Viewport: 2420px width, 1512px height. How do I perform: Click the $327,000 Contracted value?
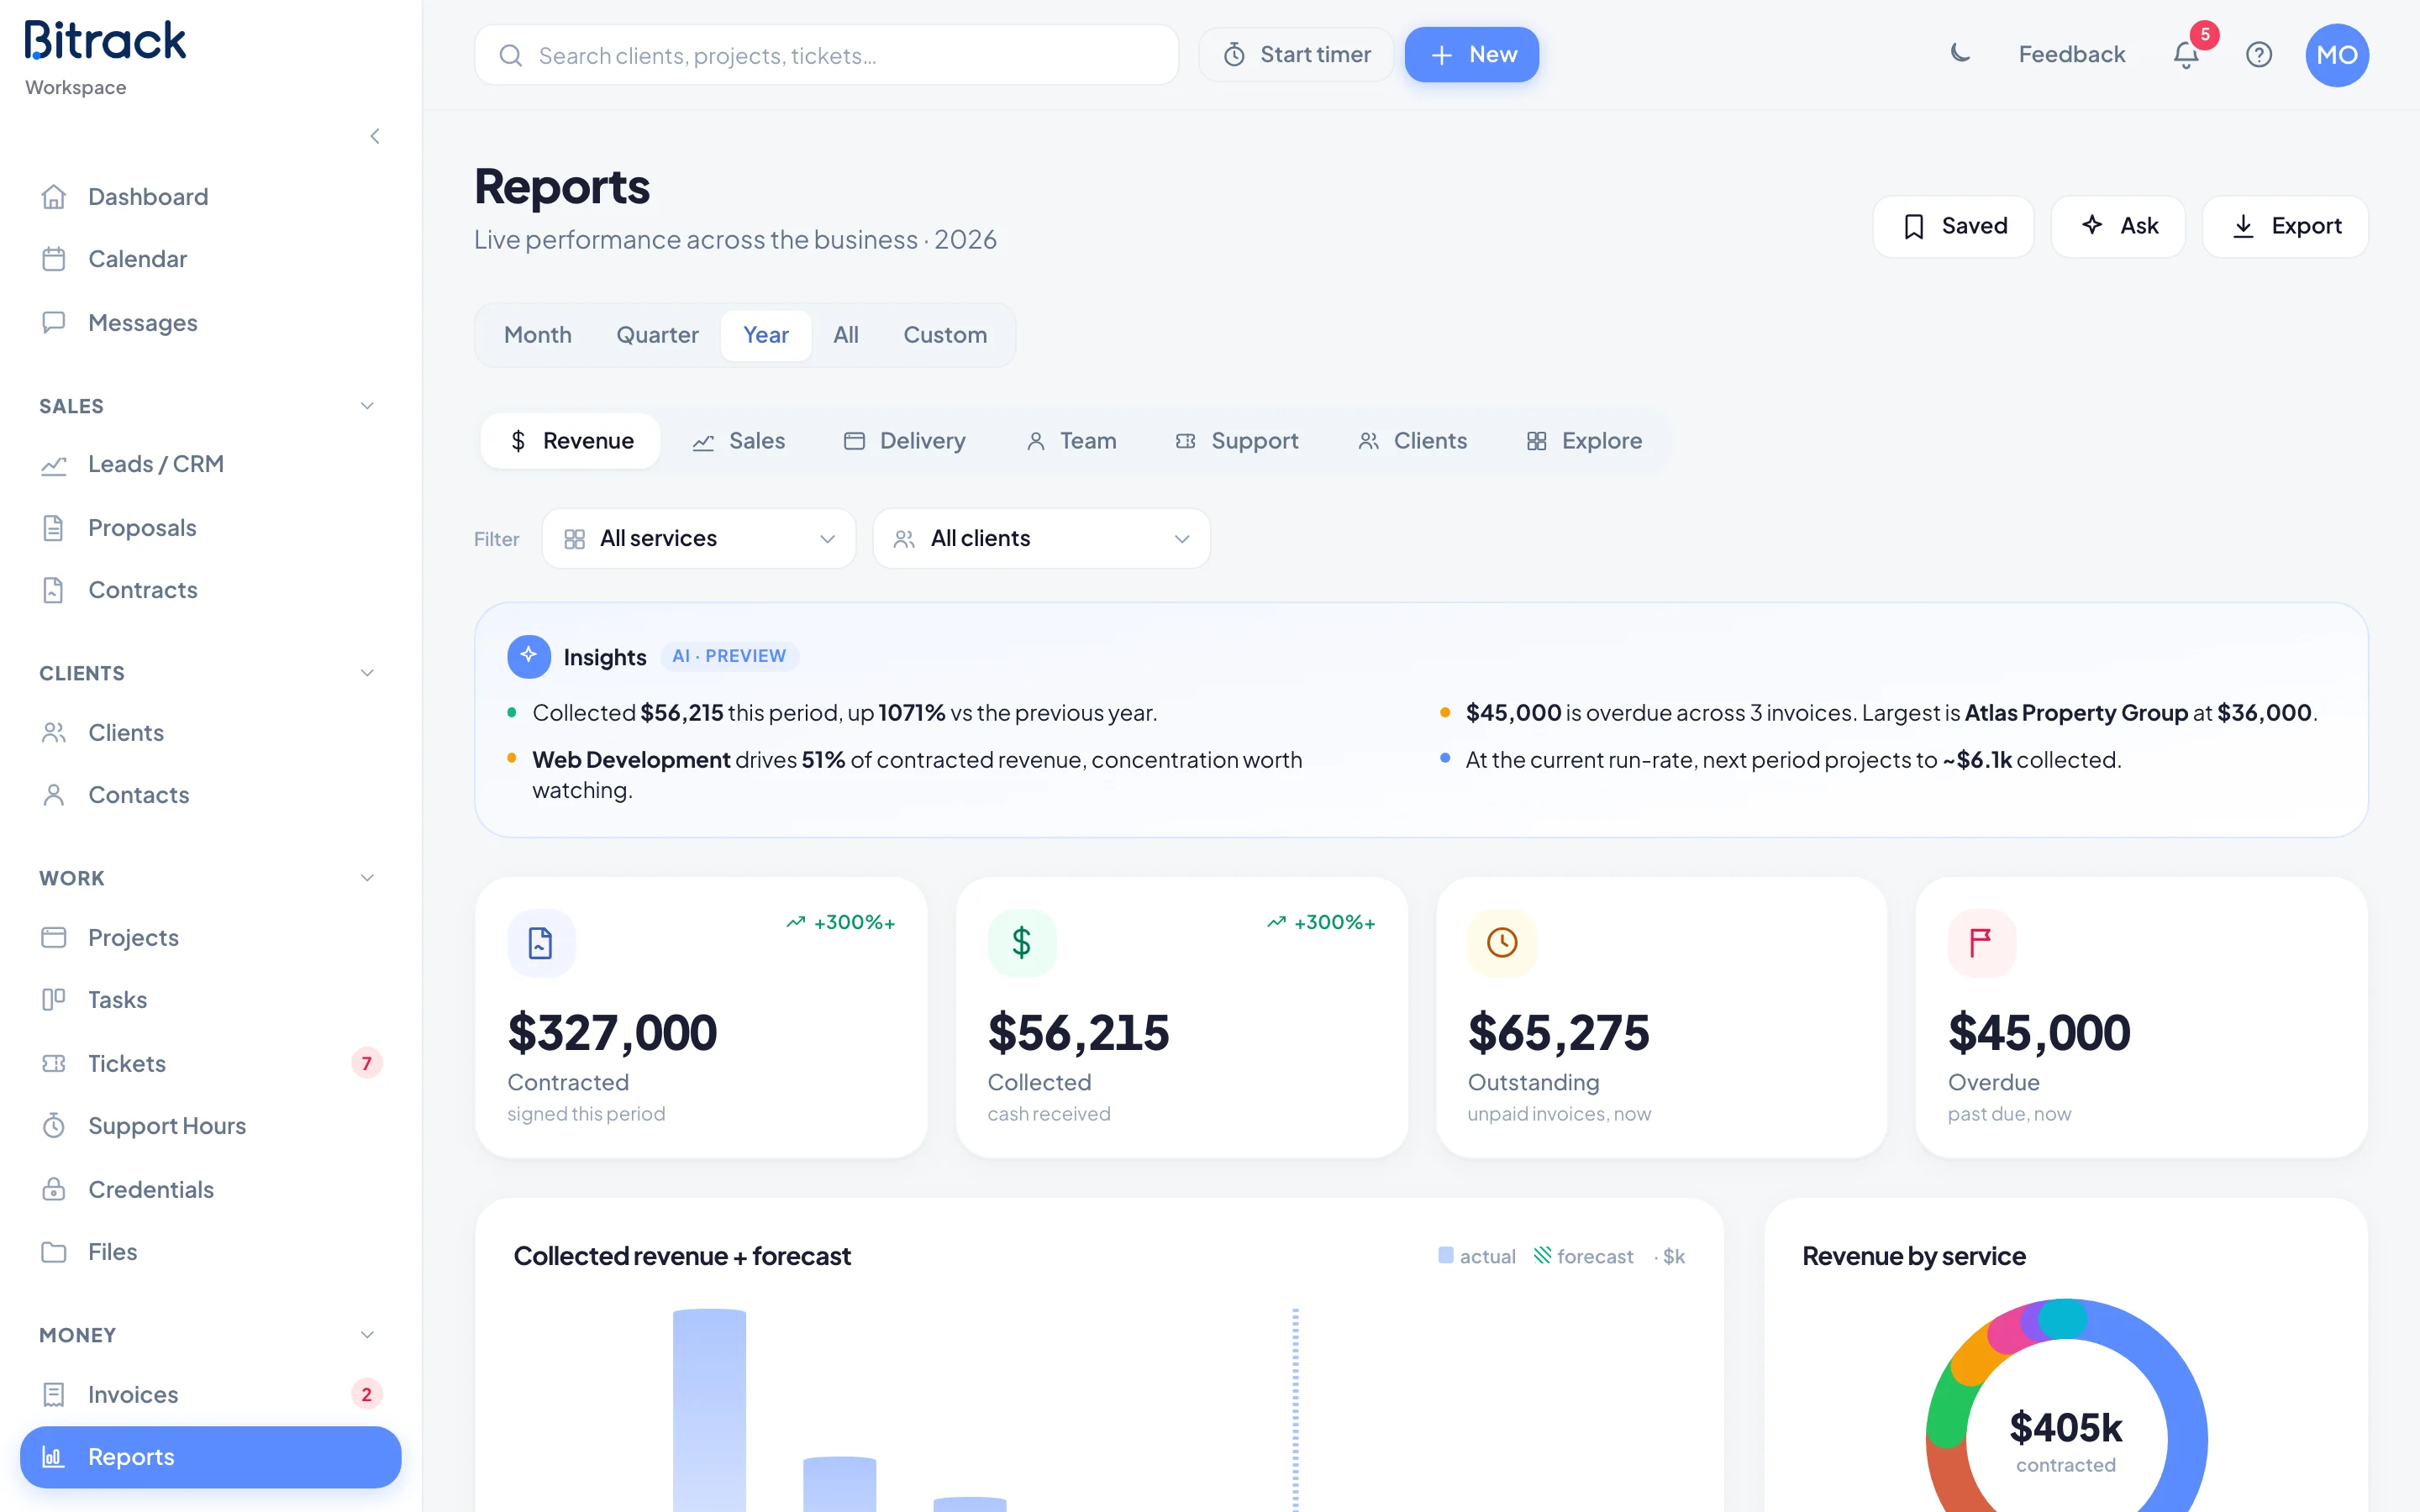(612, 1032)
